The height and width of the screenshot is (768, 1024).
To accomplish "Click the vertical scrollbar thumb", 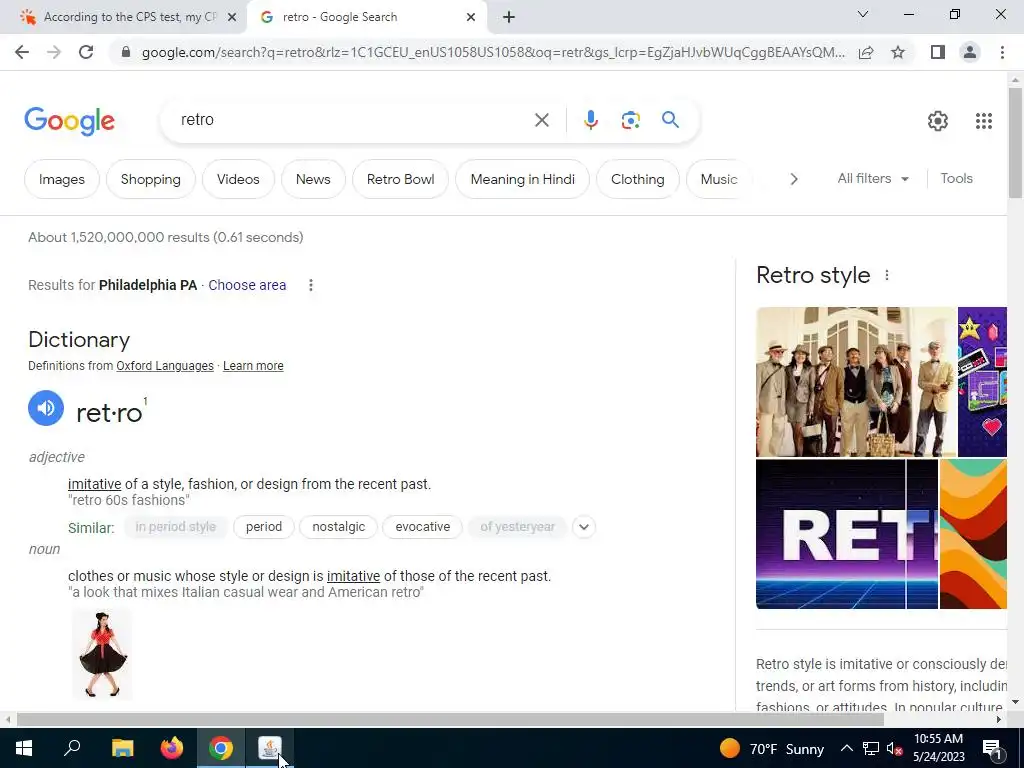I will pyautogui.click(x=1015, y=142).
